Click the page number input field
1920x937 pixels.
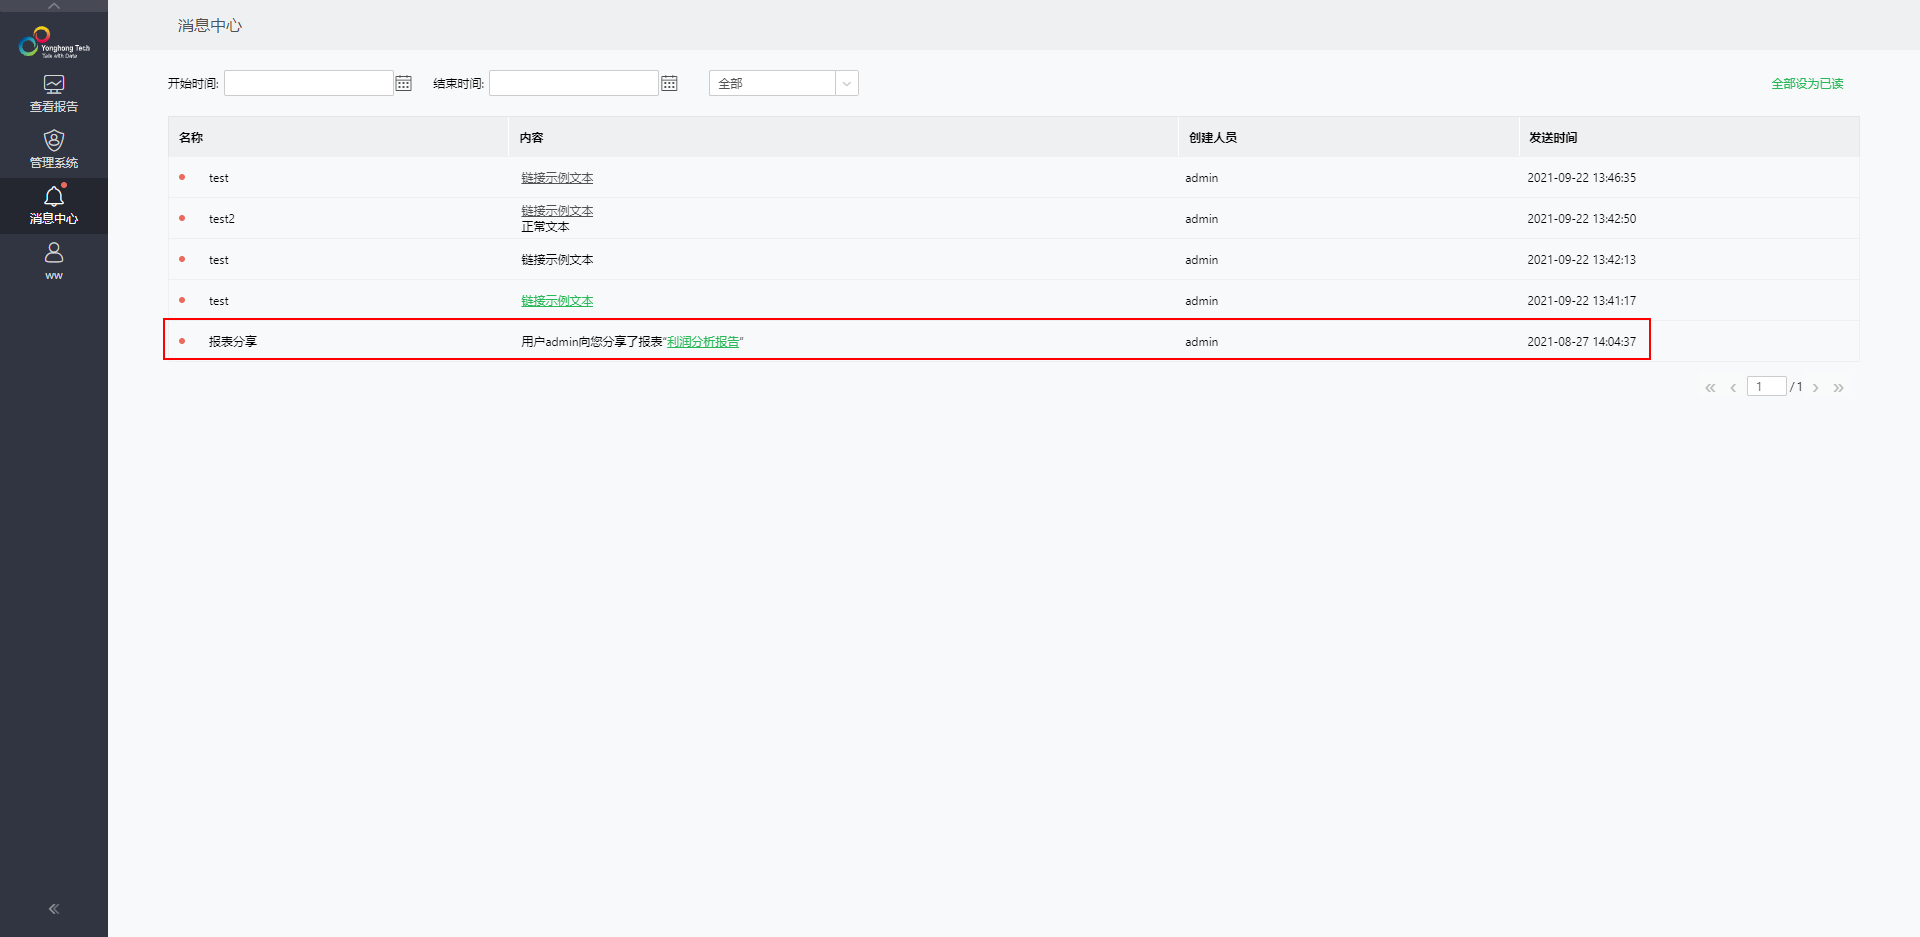tap(1766, 386)
